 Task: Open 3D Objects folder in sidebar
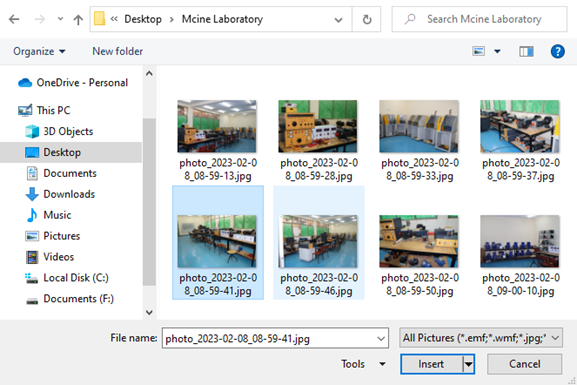point(59,131)
